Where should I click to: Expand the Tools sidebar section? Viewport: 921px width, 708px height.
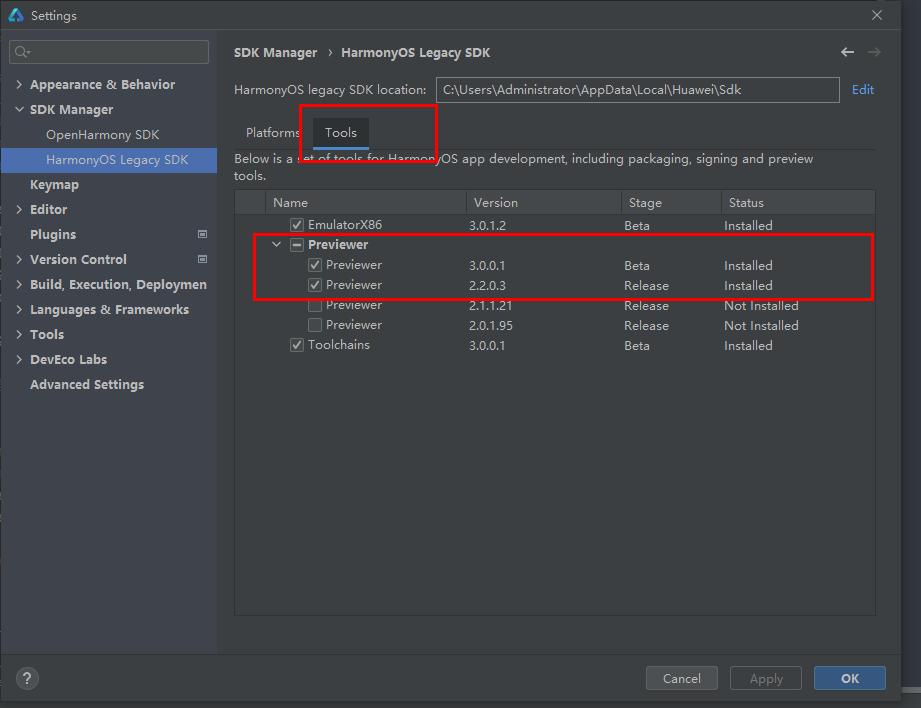(x=19, y=334)
